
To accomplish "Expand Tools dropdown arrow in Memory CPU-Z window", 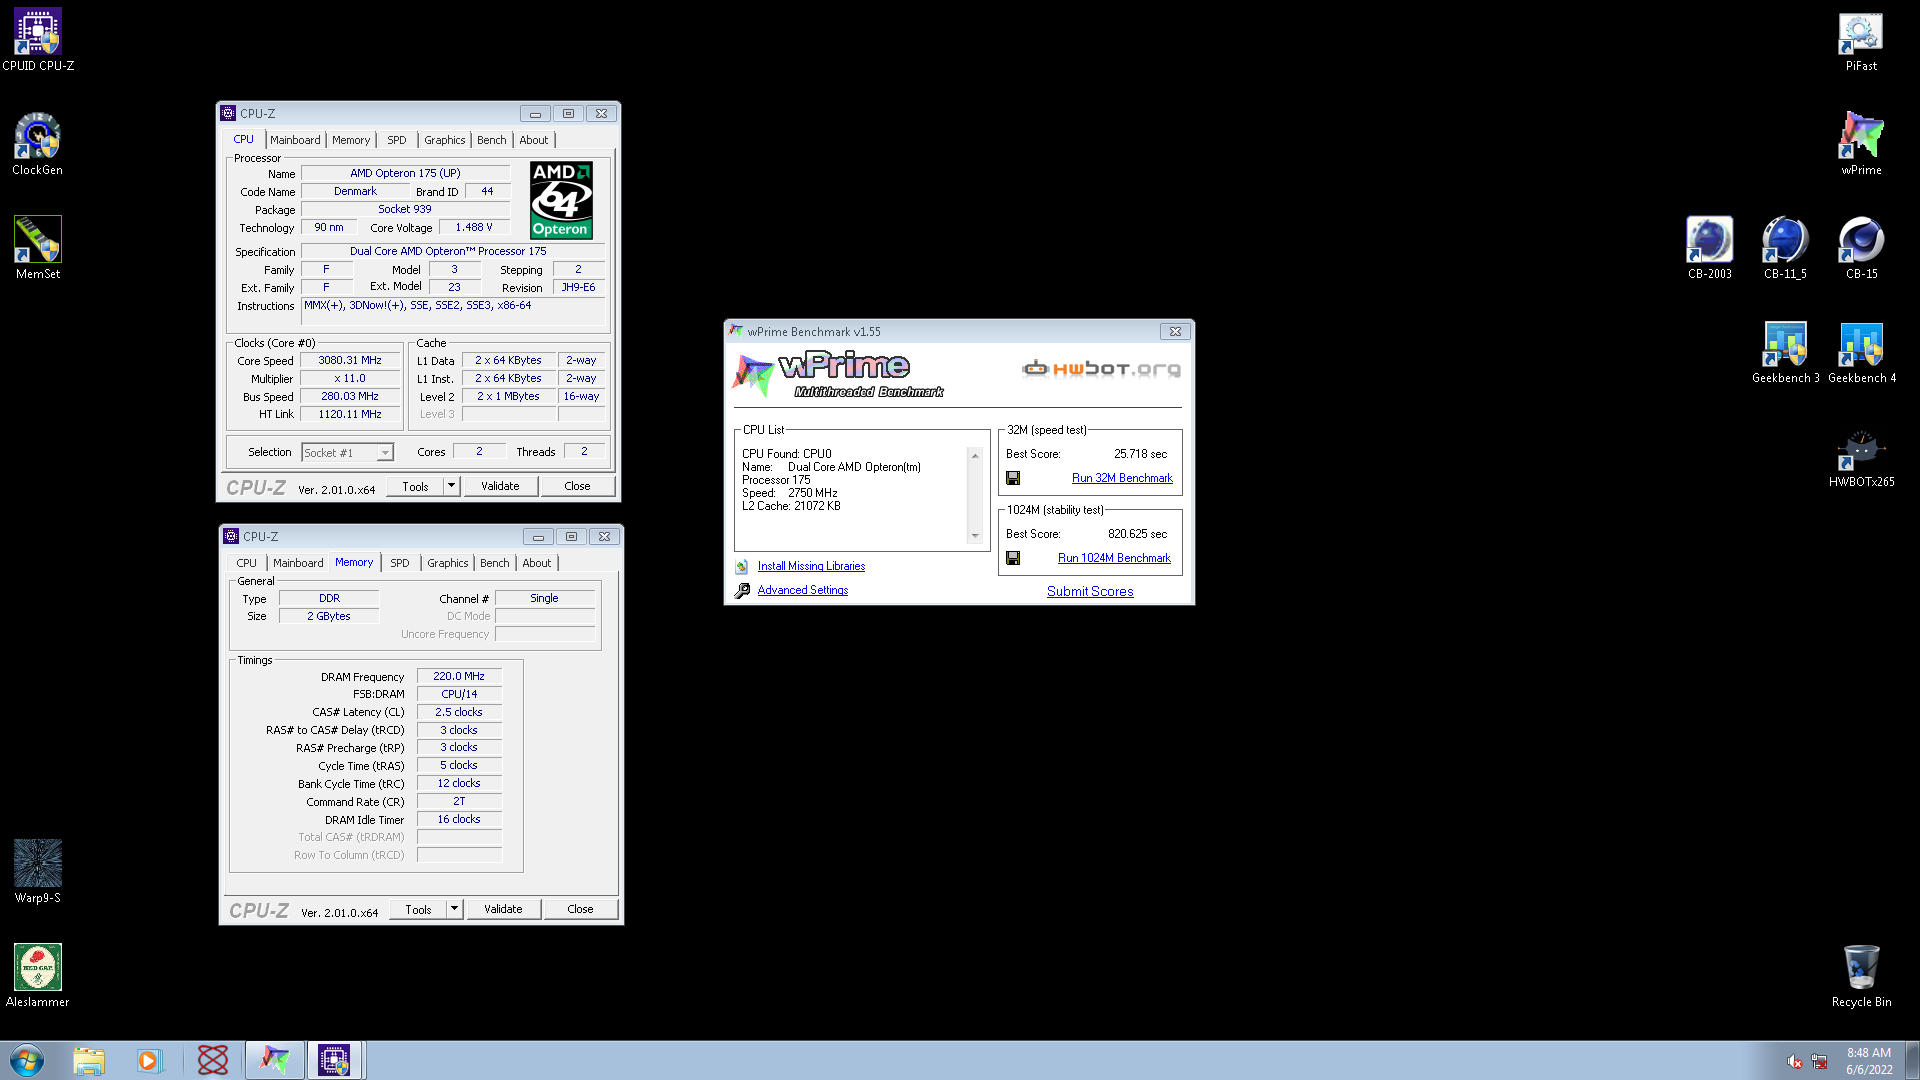I will pos(454,909).
